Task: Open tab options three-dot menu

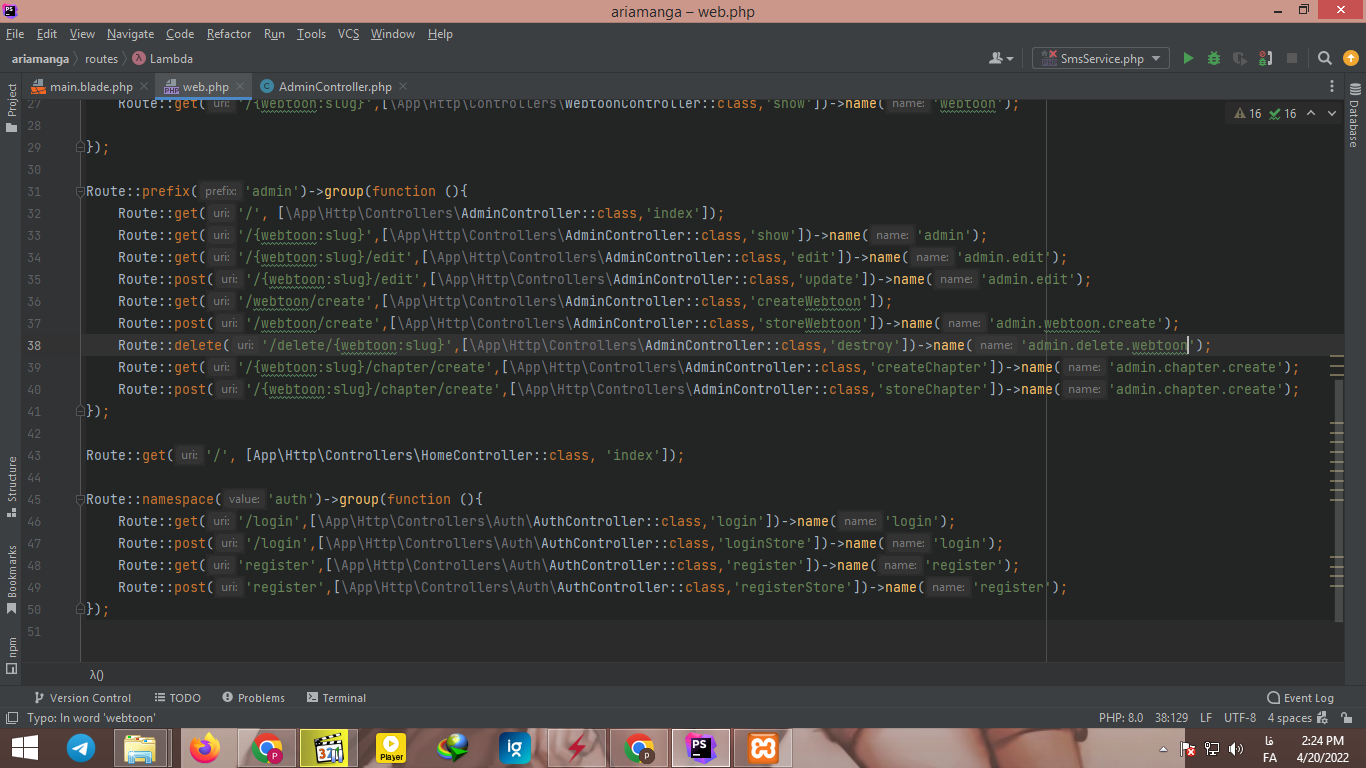Action: (1331, 87)
